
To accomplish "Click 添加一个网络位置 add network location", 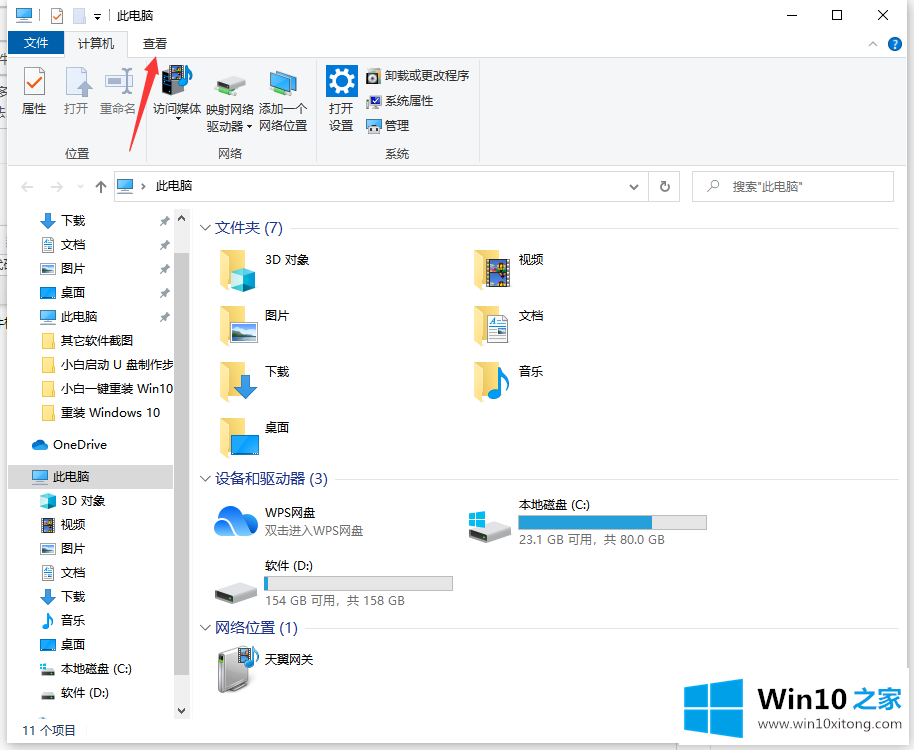I will (283, 101).
